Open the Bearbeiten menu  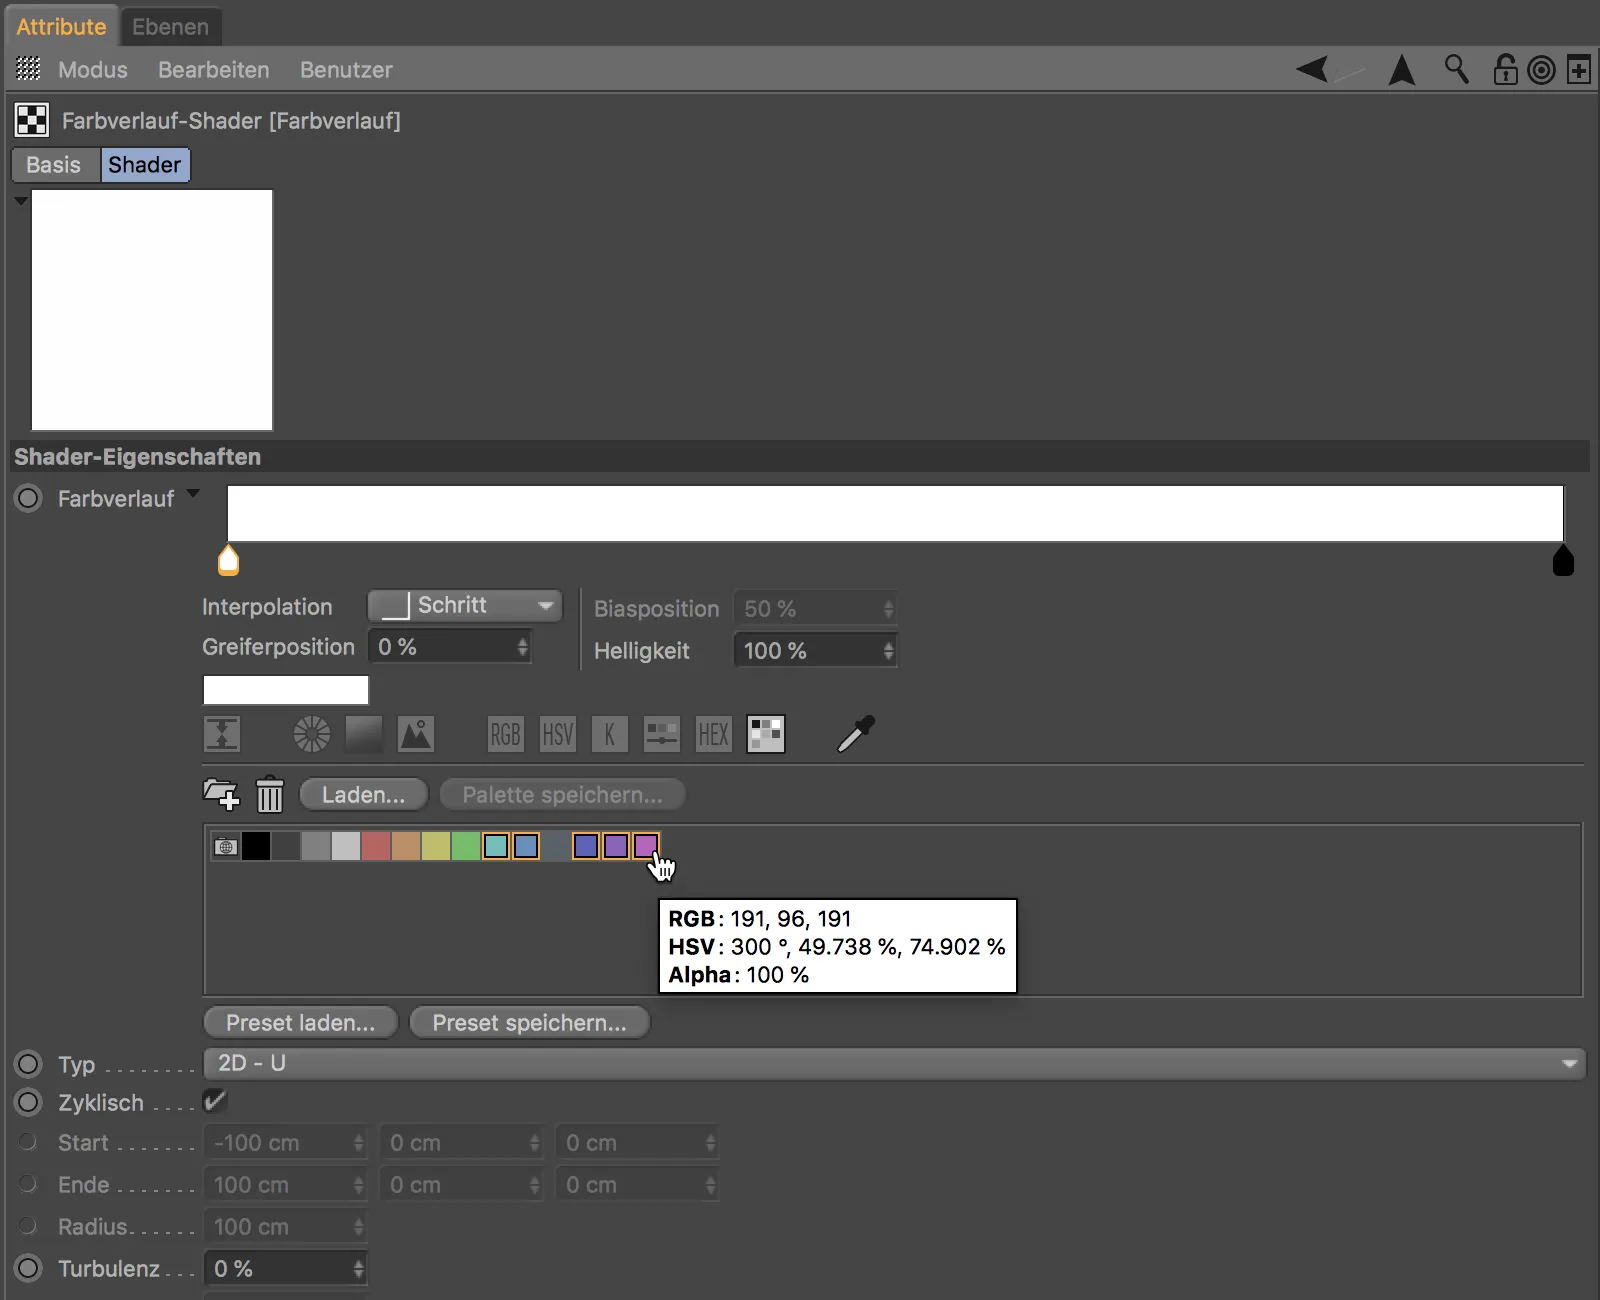pos(214,70)
